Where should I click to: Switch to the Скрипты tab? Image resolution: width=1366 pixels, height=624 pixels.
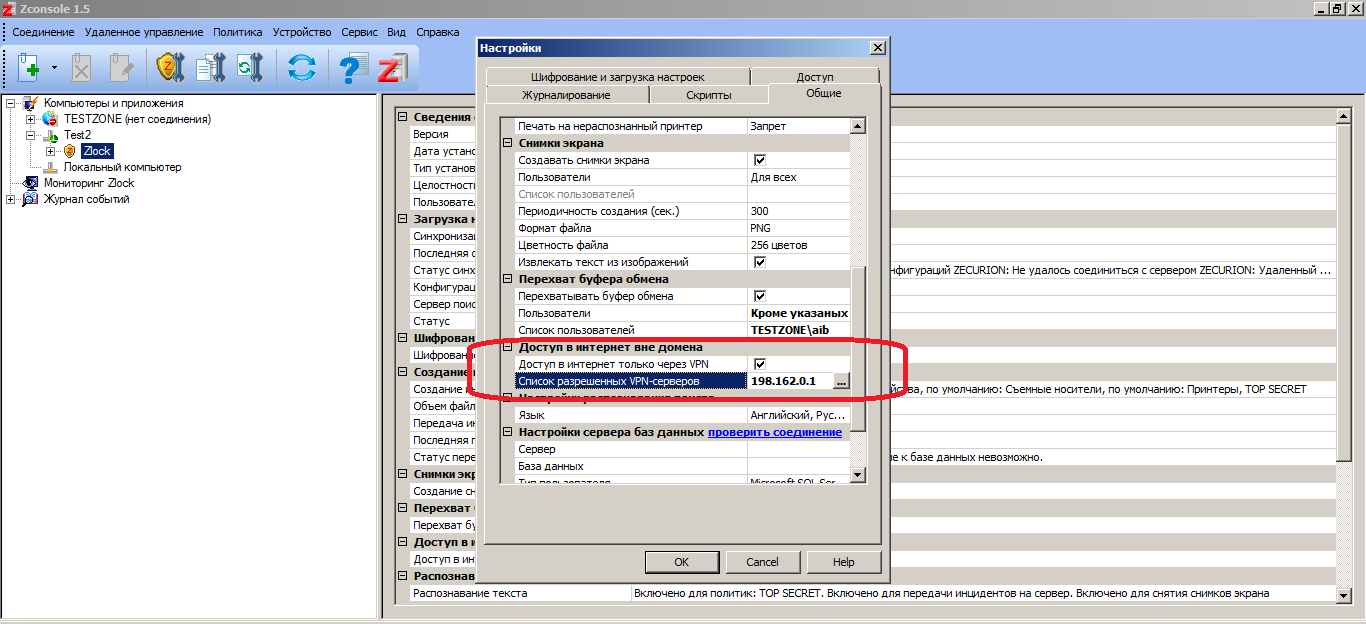click(708, 95)
